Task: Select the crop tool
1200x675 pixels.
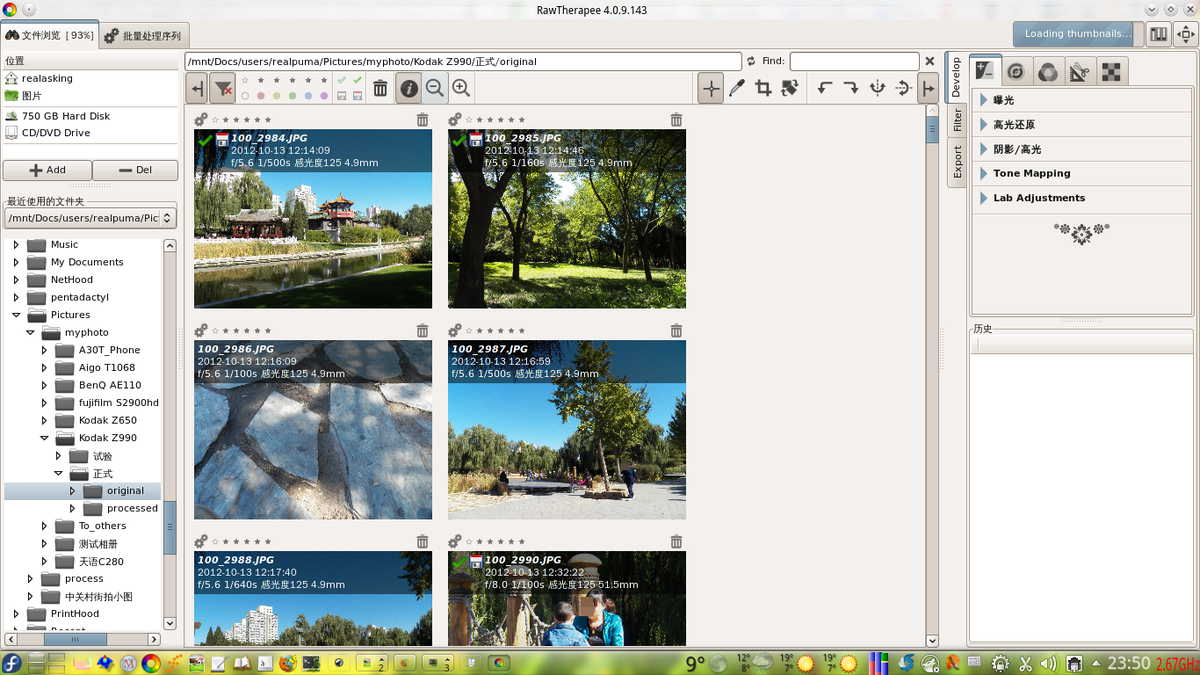Action: point(763,88)
